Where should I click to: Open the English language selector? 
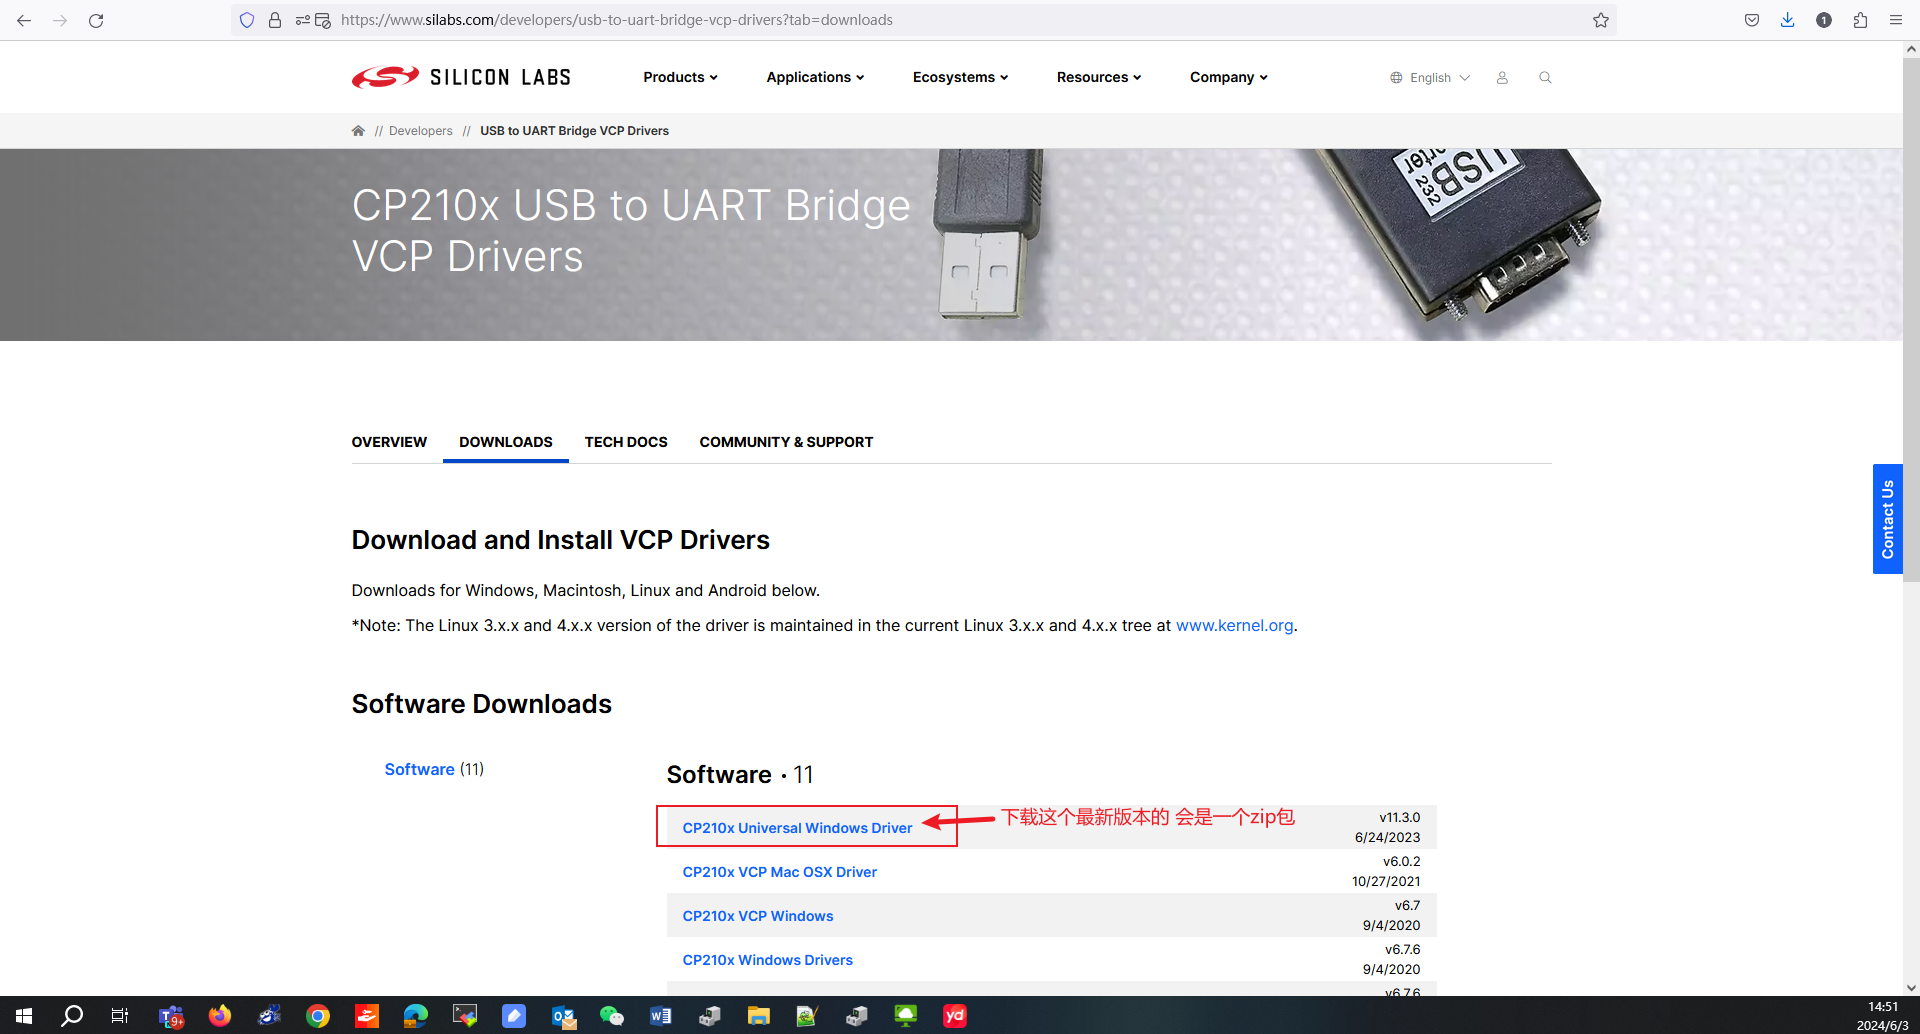coord(1430,78)
